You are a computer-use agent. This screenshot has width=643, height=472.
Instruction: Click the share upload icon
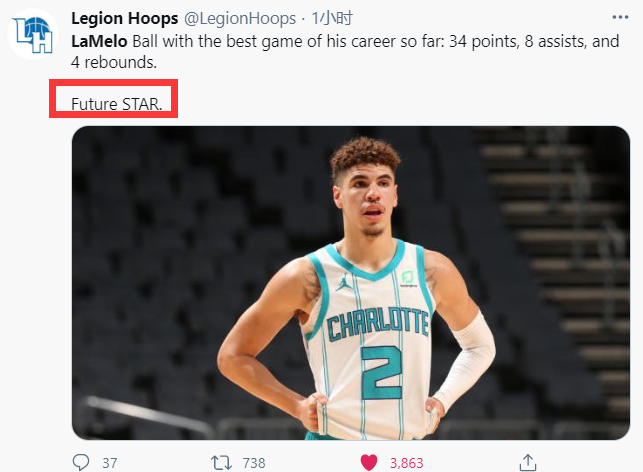point(527,462)
